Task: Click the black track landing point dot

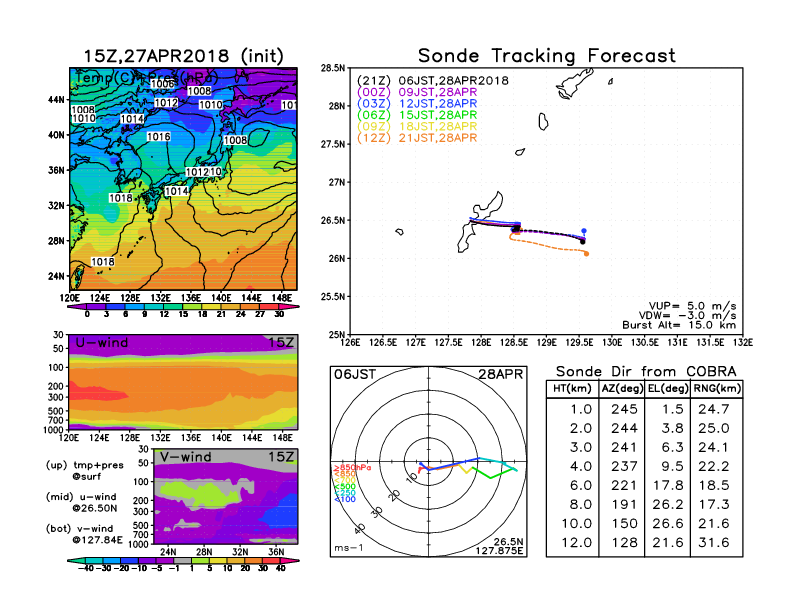Action: pos(582,242)
